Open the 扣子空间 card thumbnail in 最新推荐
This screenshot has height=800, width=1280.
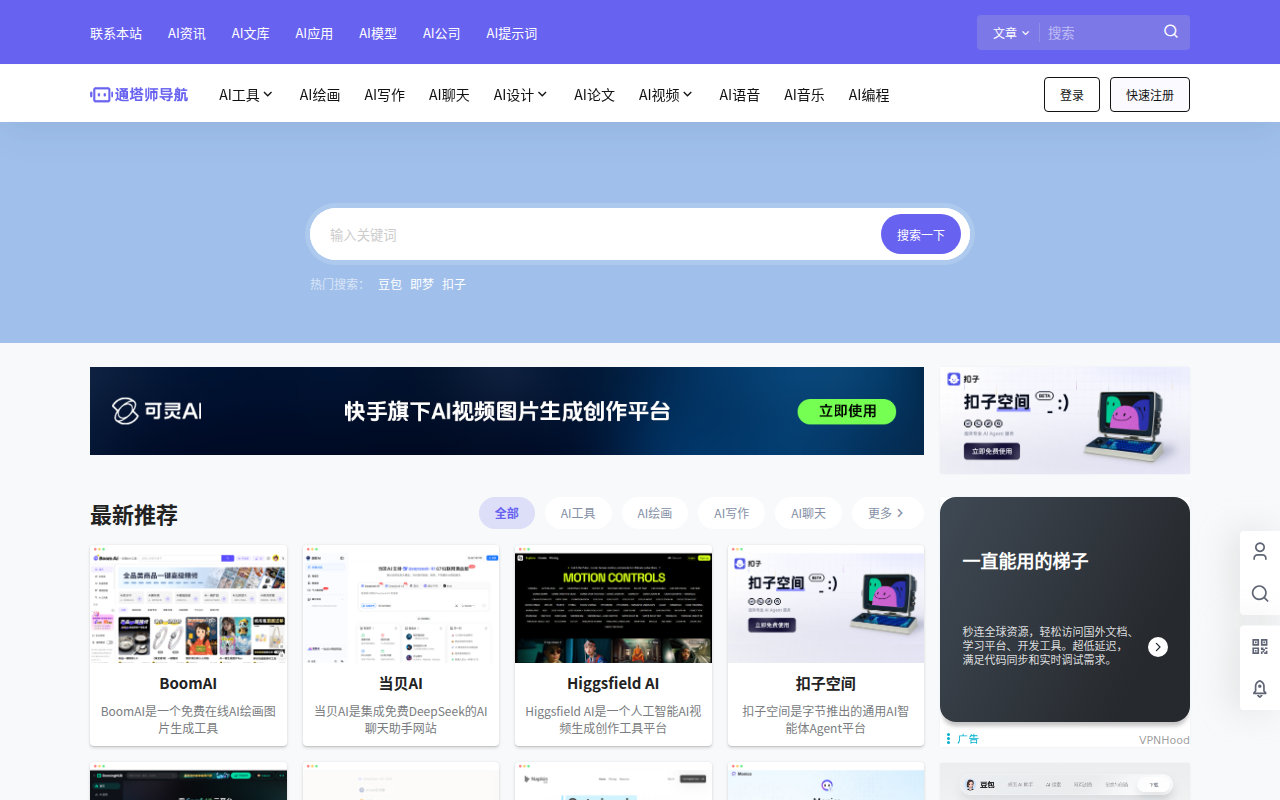click(826, 604)
